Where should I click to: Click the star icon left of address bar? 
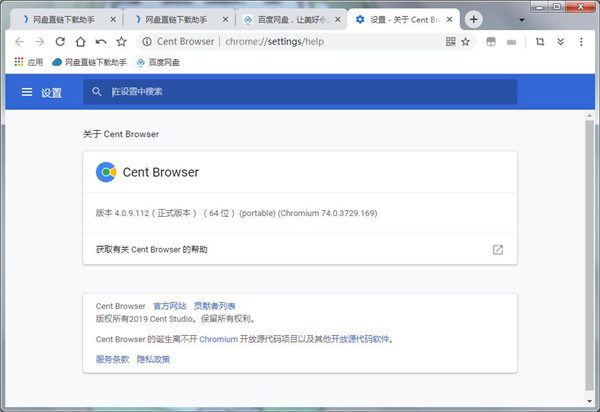[121, 41]
